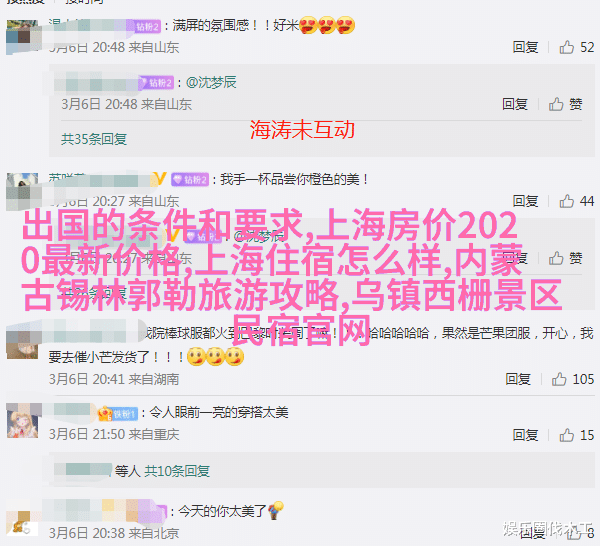Reply to the 我手一杯 comment

coord(525,201)
